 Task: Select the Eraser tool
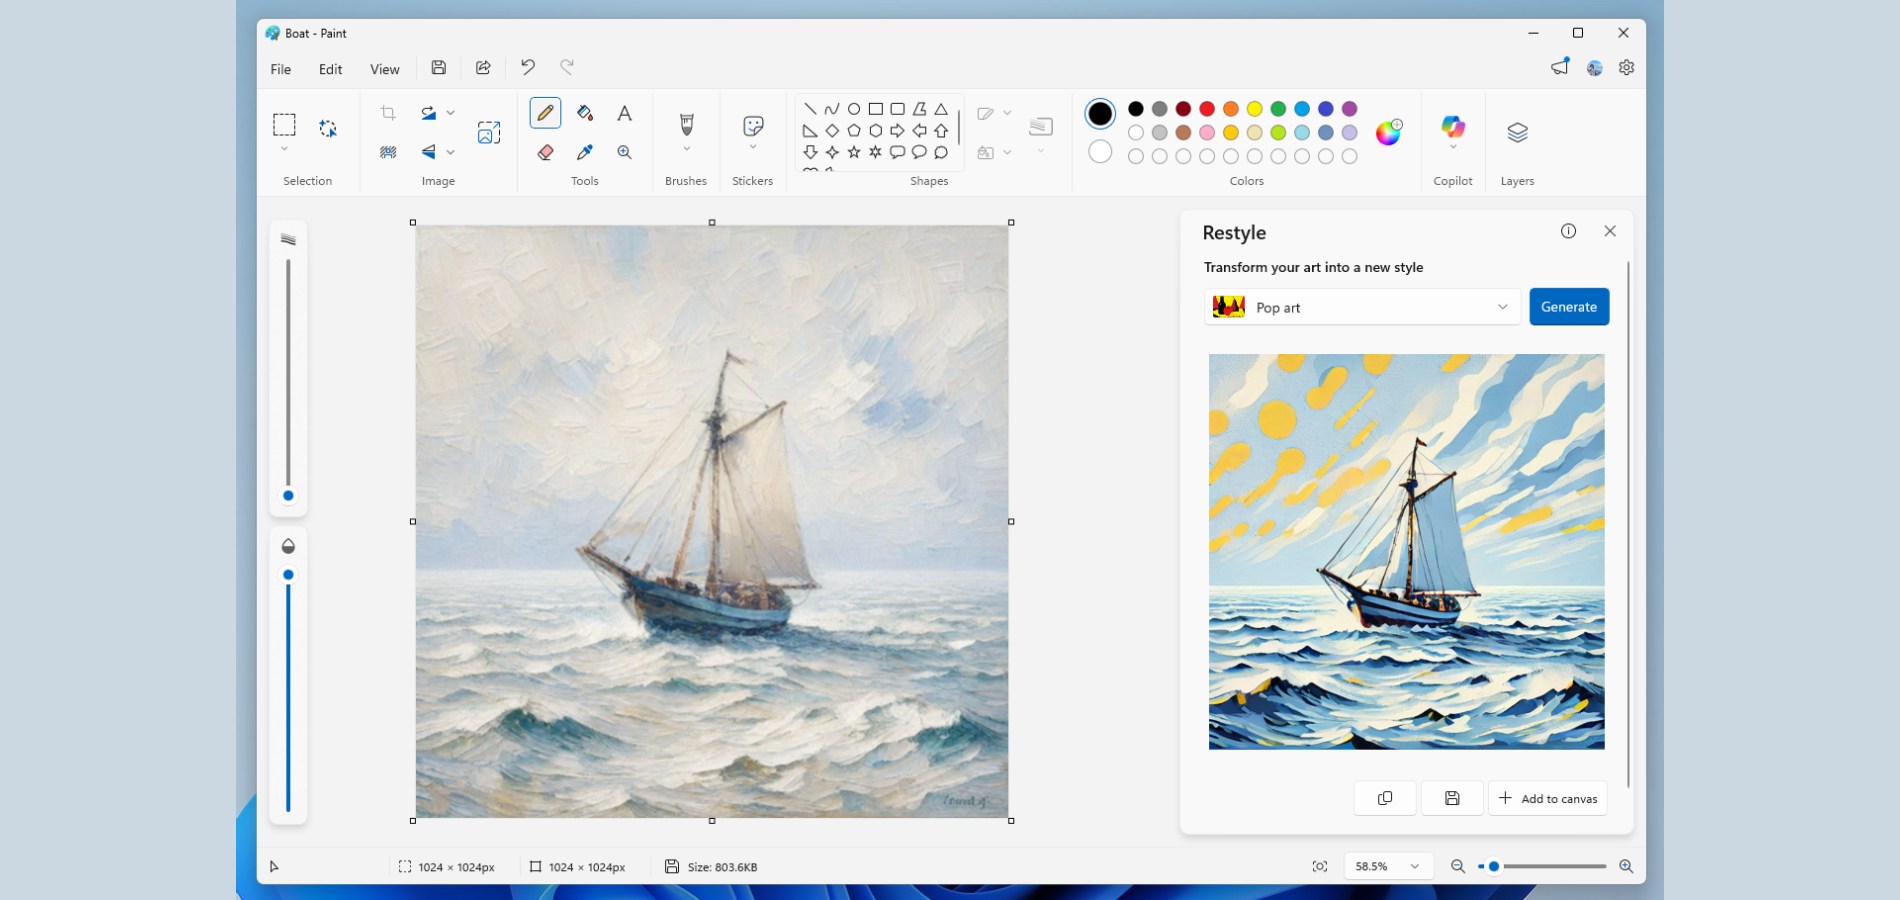[545, 152]
